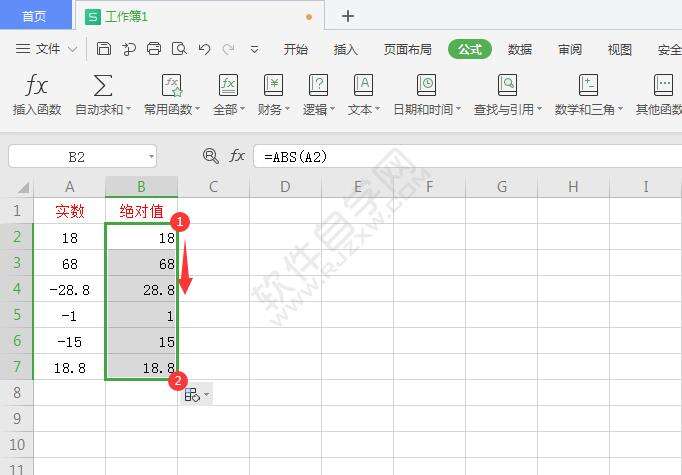Viewport: 682px width, 475px height.
Task: Click the fx icon beside formula bar
Action: [x=237, y=156]
